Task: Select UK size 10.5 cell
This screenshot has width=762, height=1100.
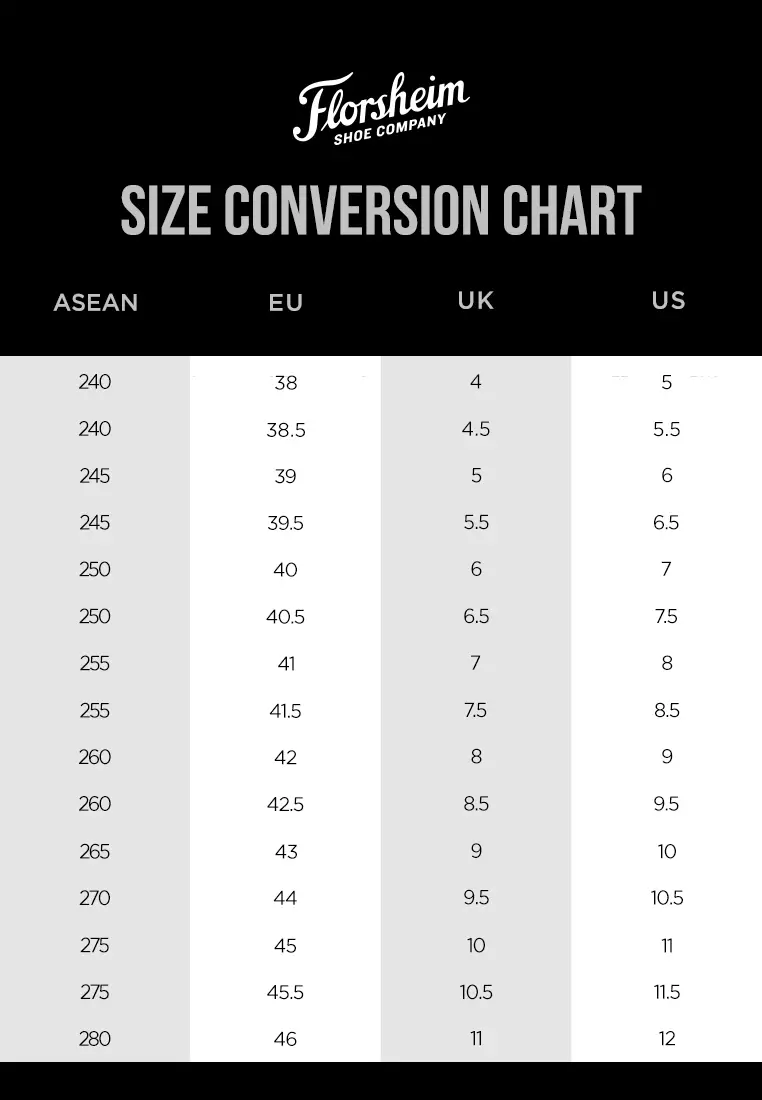Action: pyautogui.click(x=476, y=992)
